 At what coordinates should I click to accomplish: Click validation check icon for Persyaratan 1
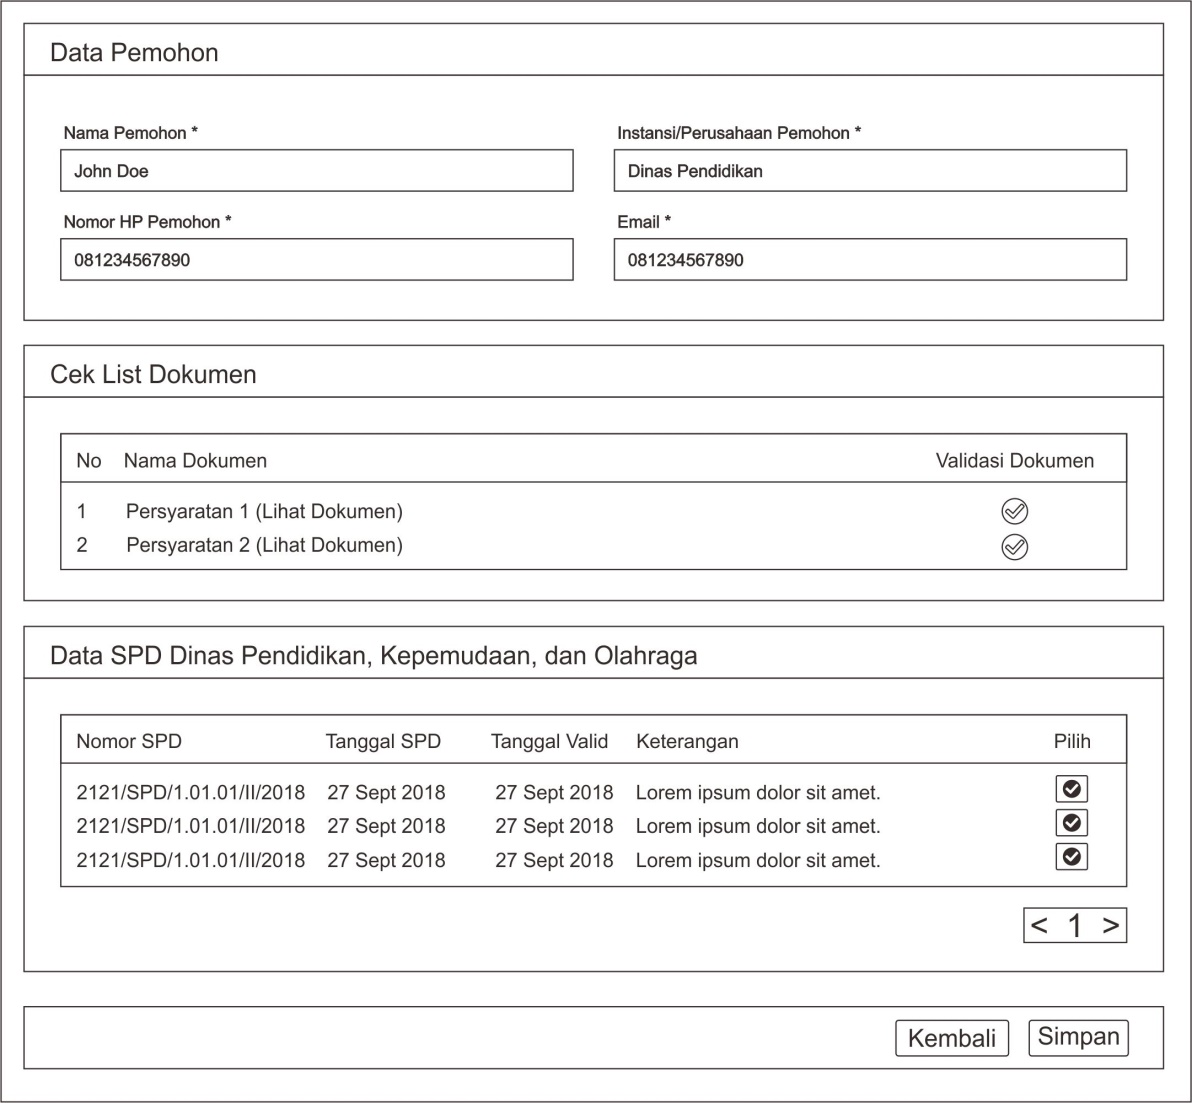1014,512
